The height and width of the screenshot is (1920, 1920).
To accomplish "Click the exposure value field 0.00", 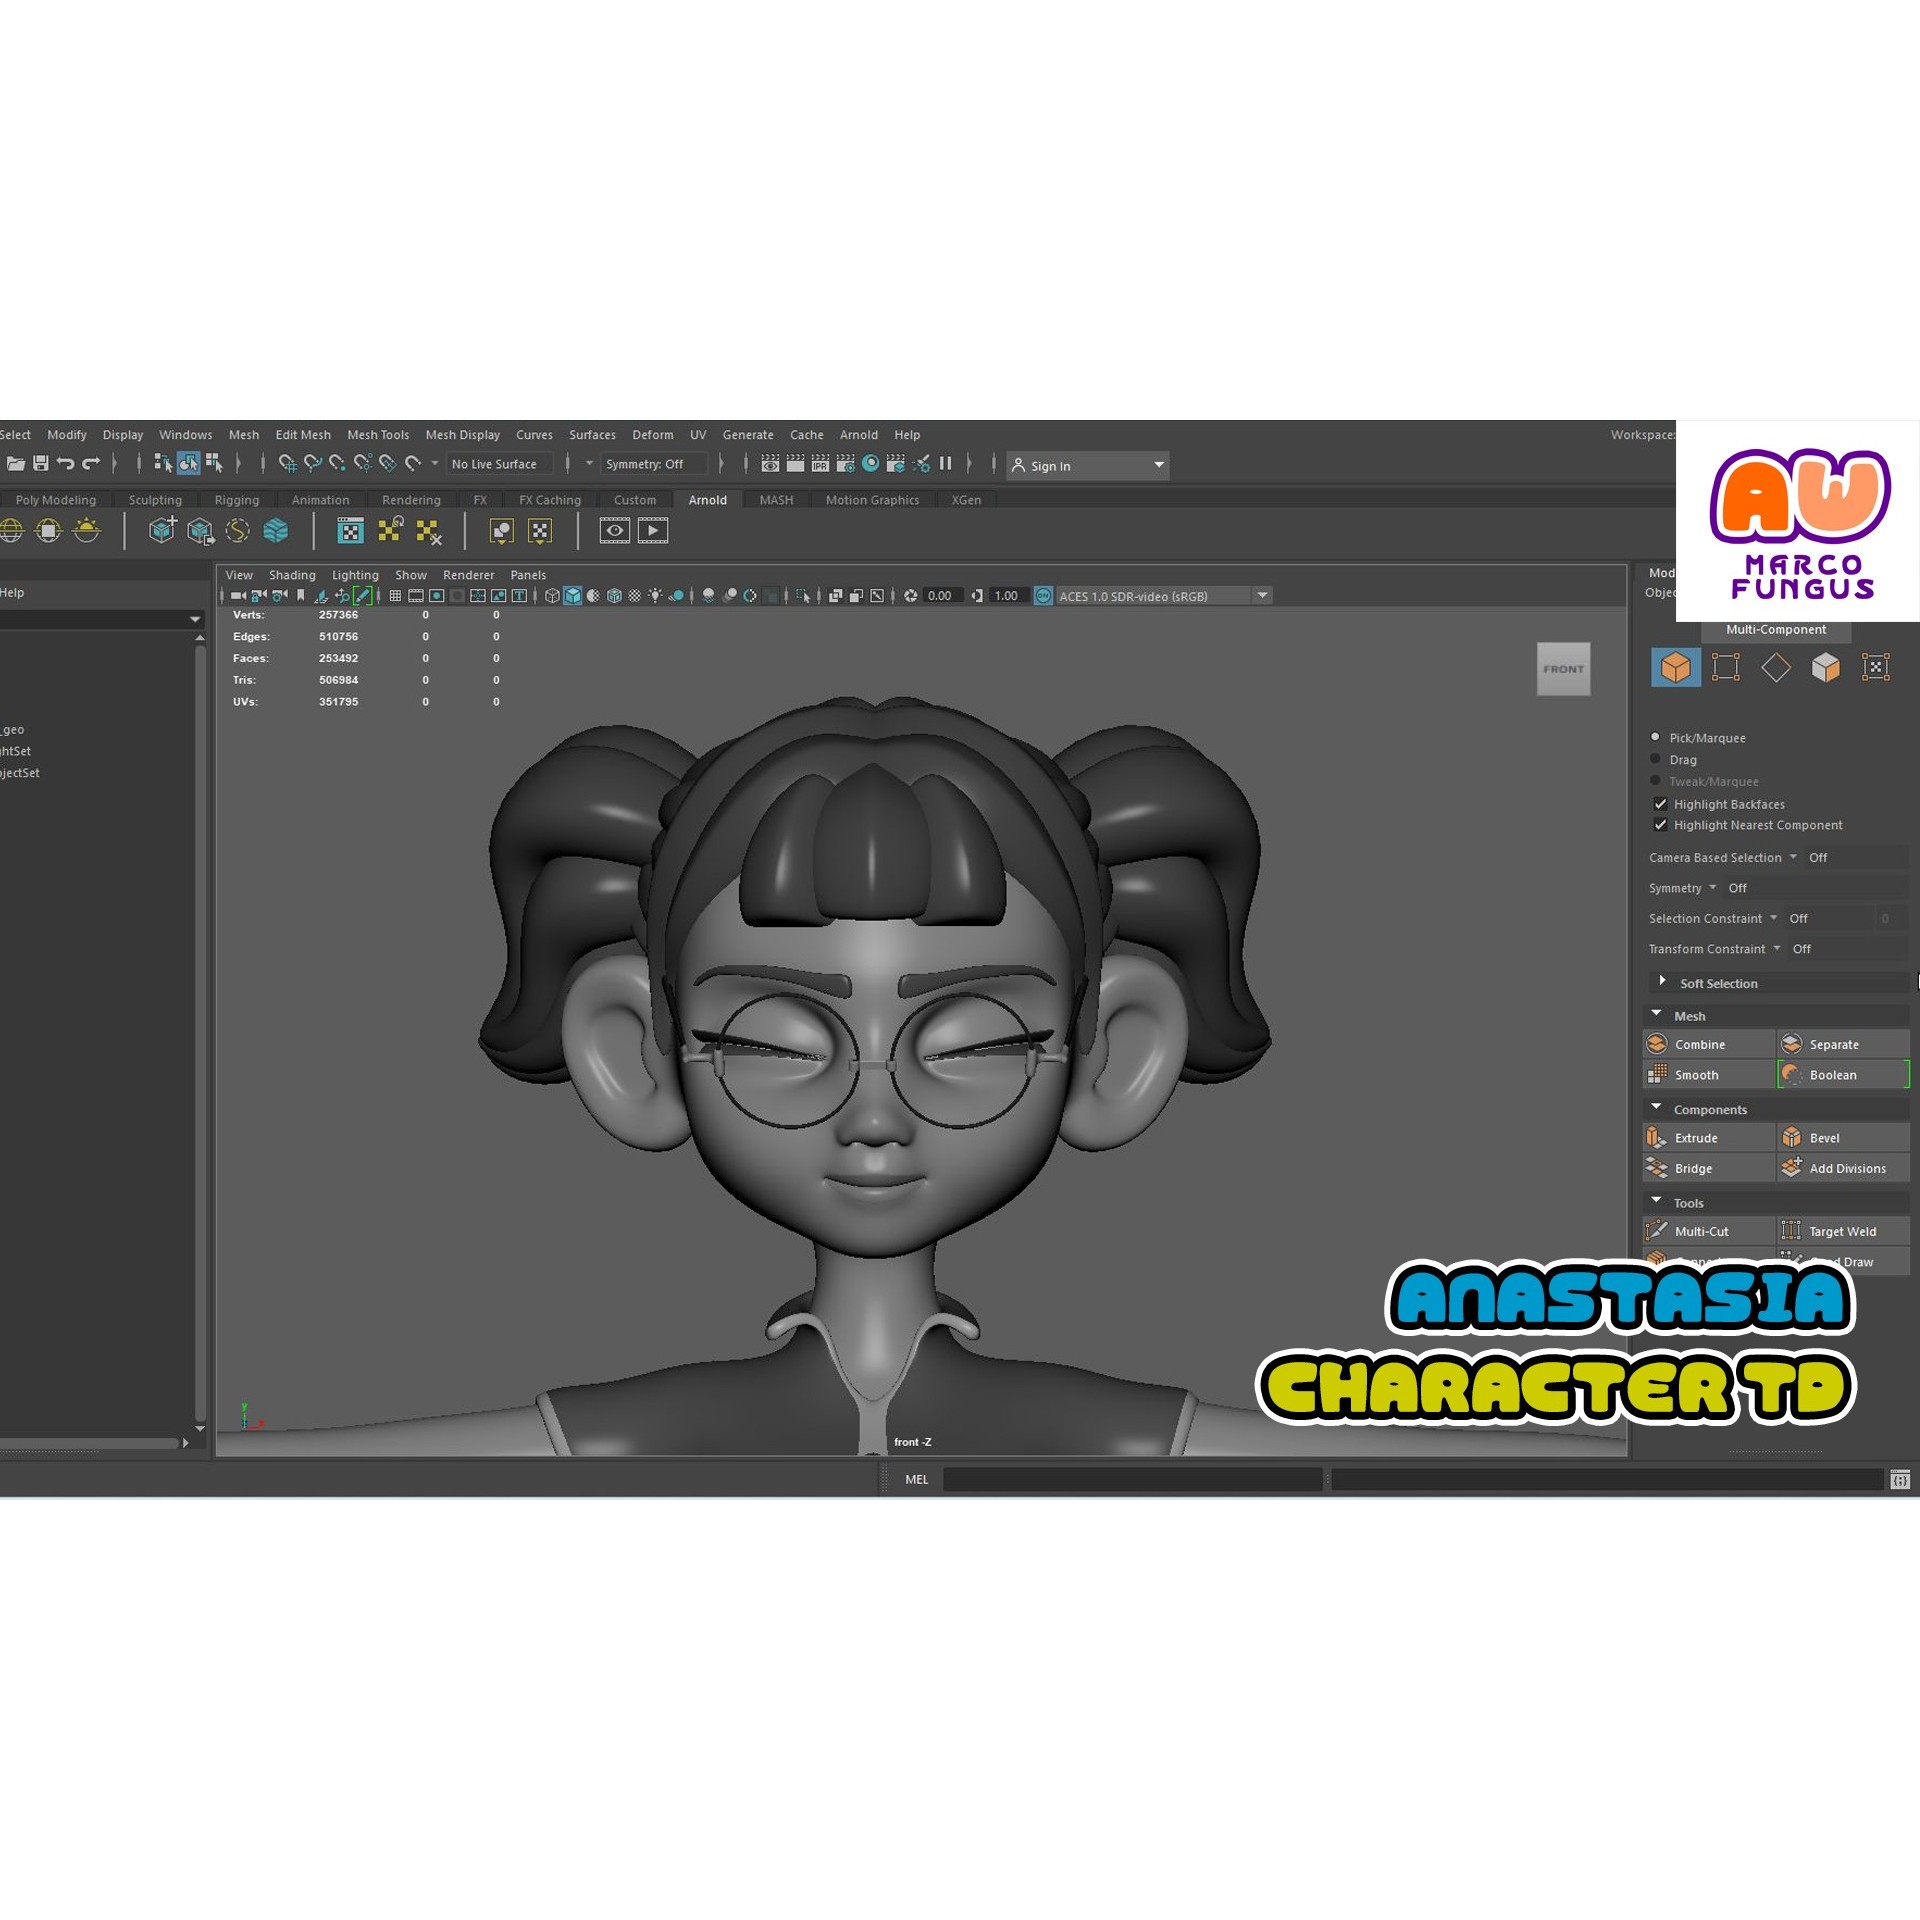I will coord(943,596).
